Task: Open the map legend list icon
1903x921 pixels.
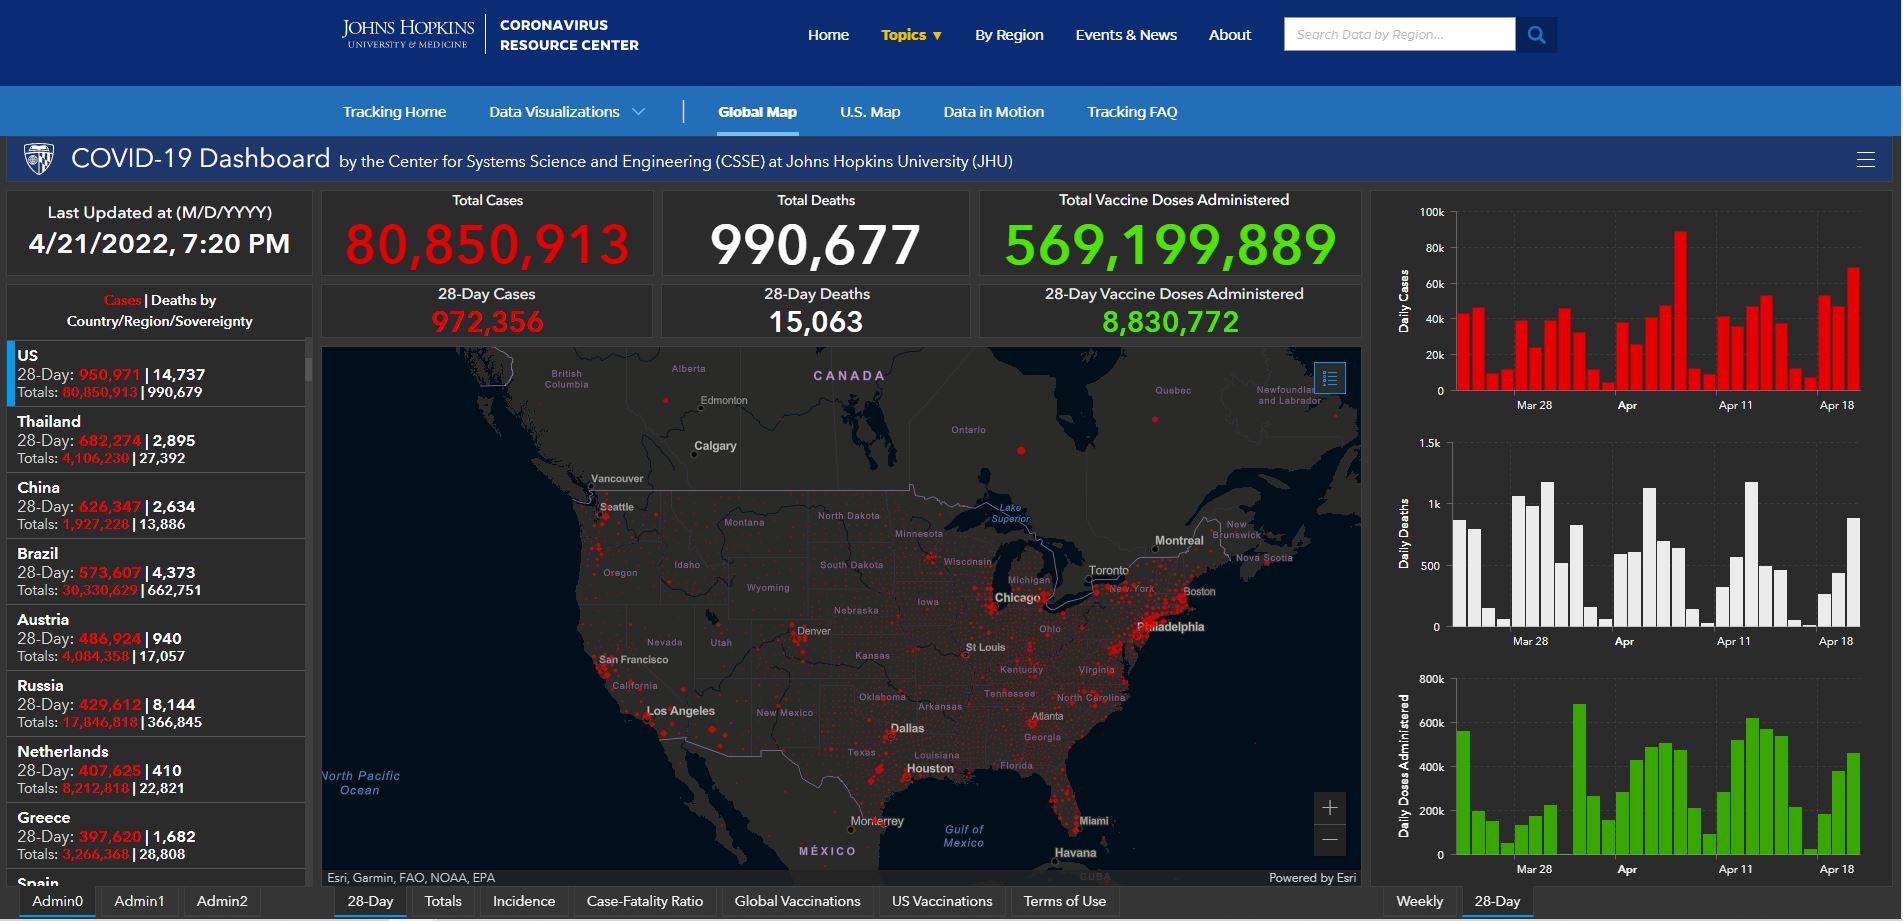Action: point(1330,378)
